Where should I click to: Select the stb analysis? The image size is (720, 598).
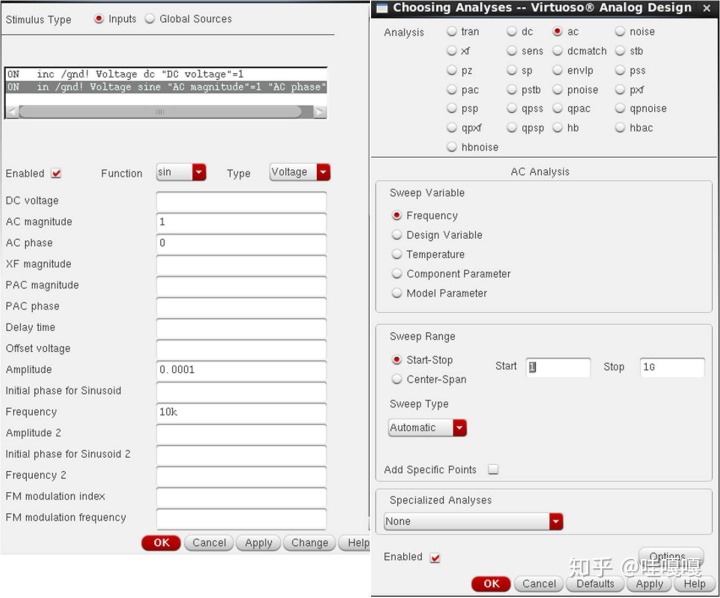[x=620, y=51]
